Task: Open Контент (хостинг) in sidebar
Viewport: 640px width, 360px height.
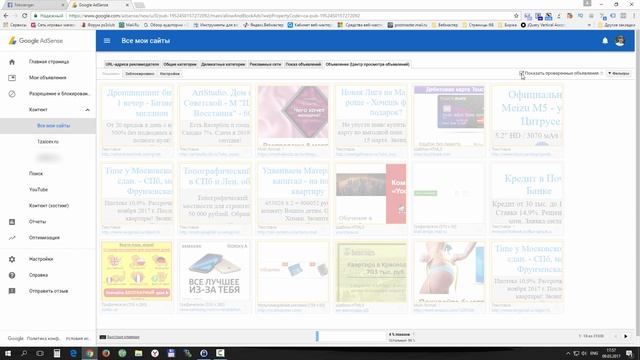Action: pyautogui.click(x=48, y=206)
